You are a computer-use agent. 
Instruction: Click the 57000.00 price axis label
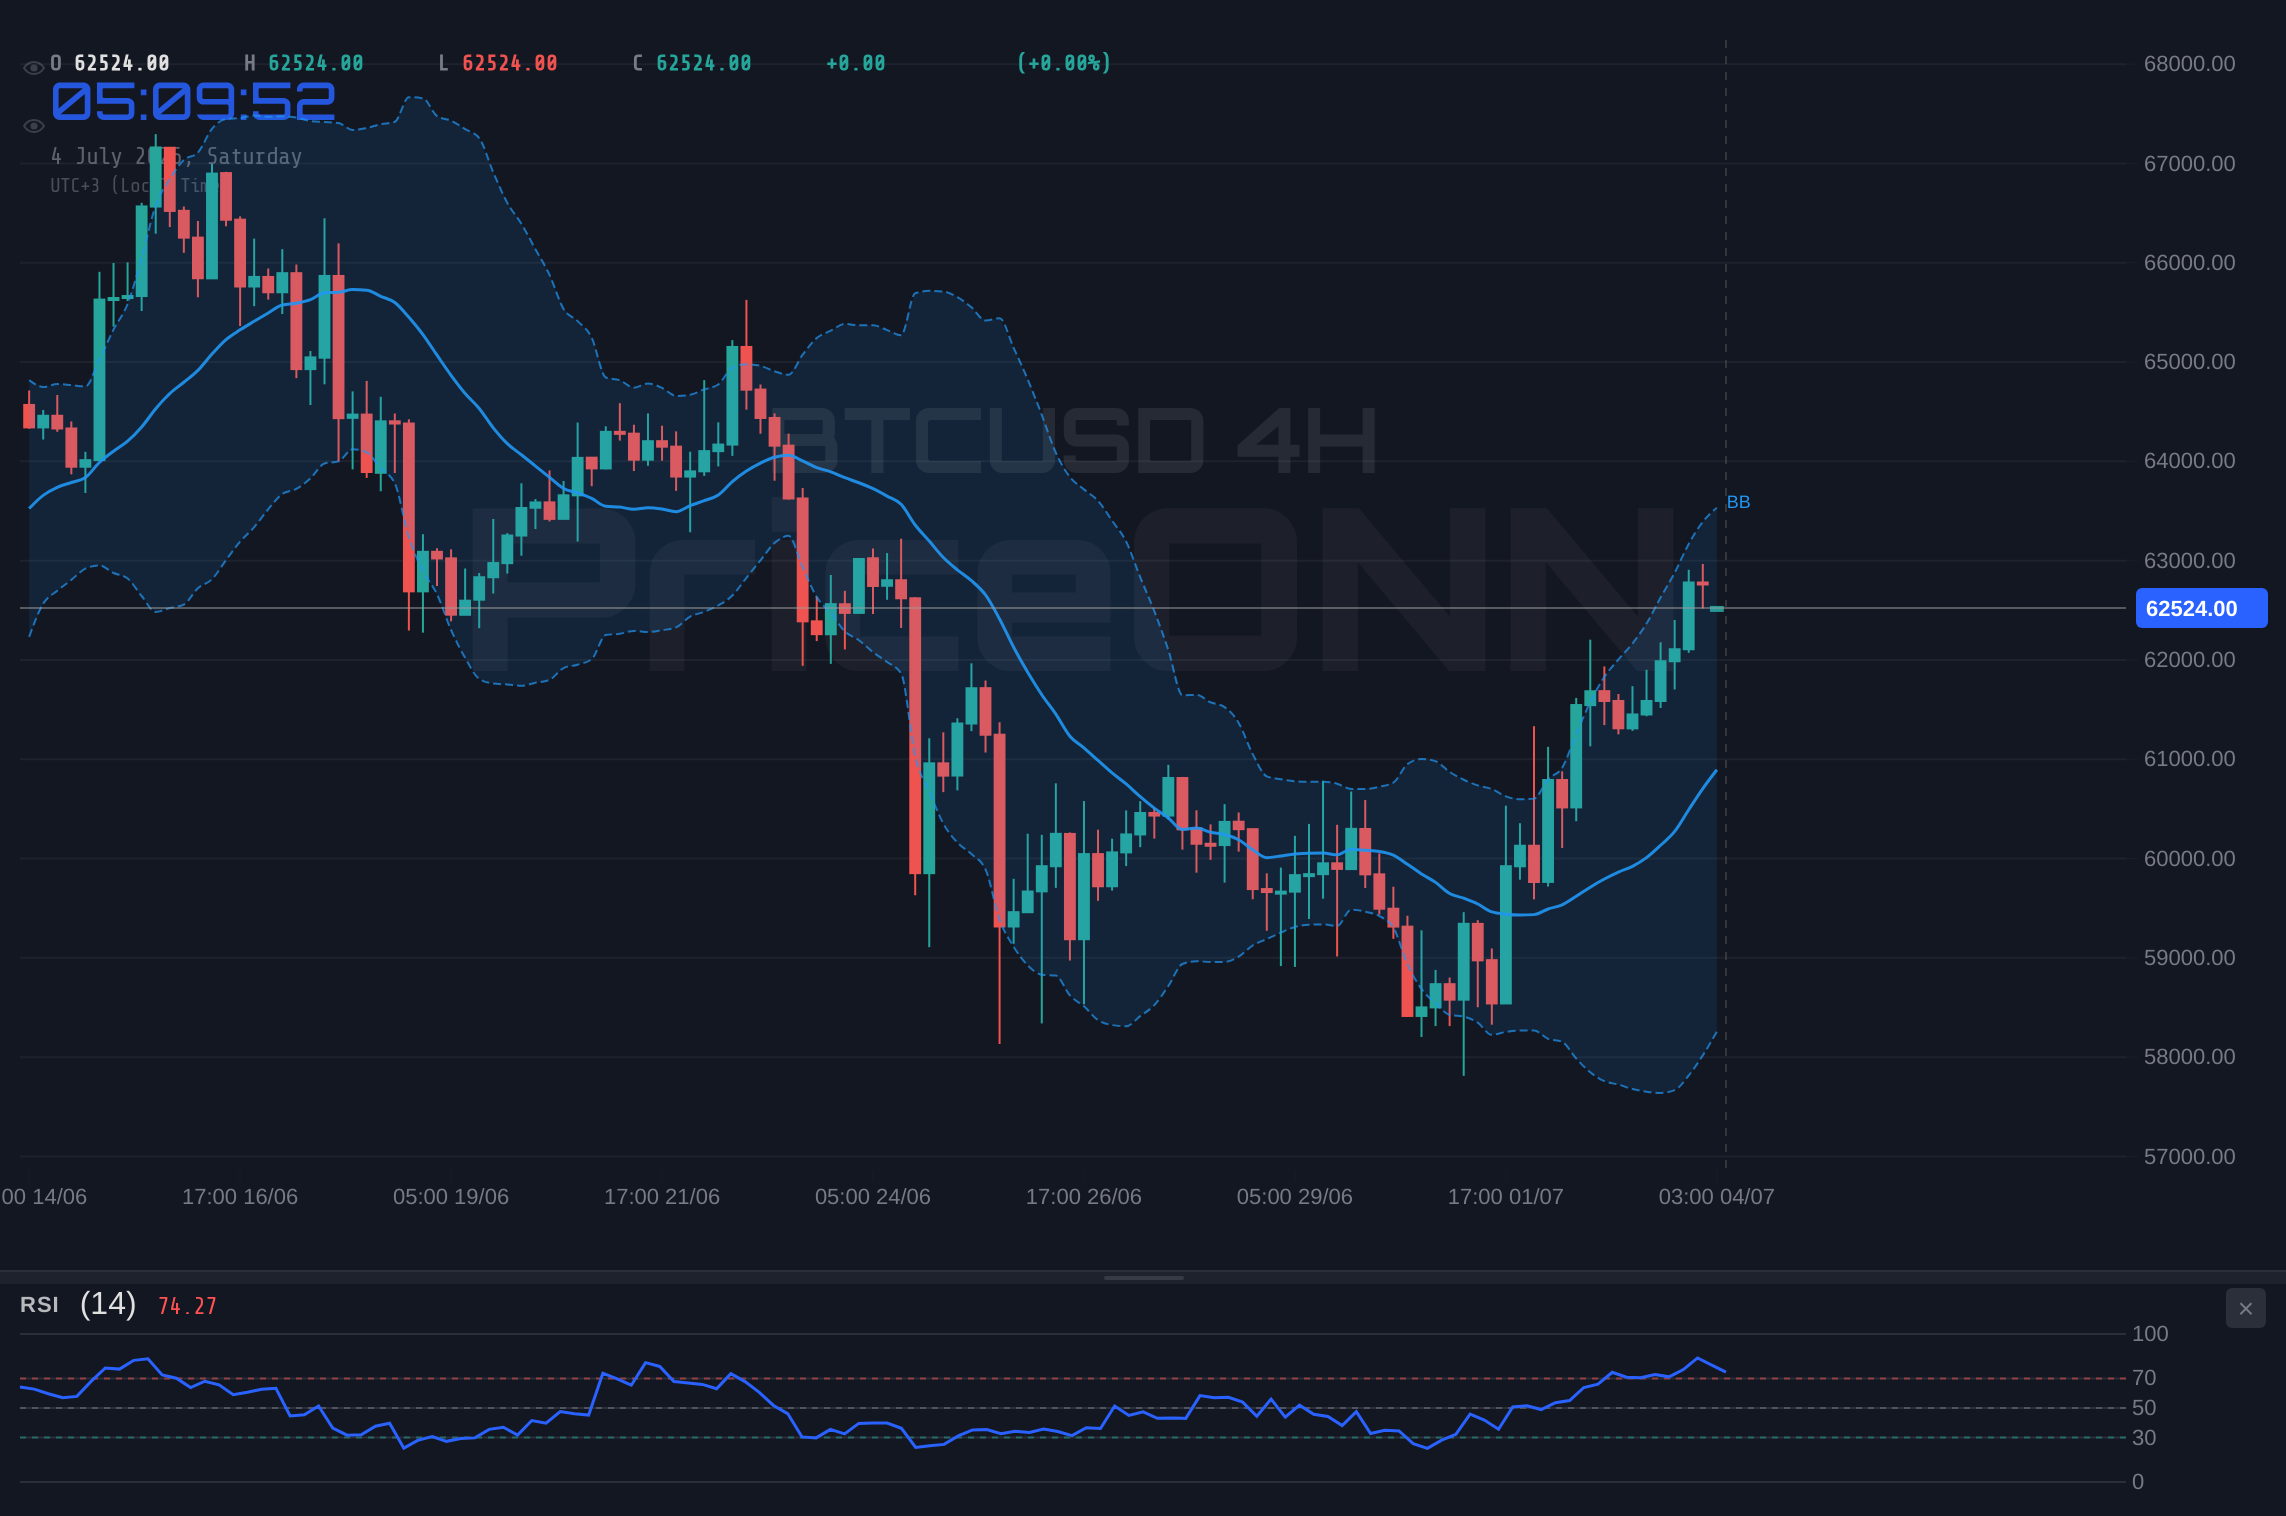tap(2189, 1157)
